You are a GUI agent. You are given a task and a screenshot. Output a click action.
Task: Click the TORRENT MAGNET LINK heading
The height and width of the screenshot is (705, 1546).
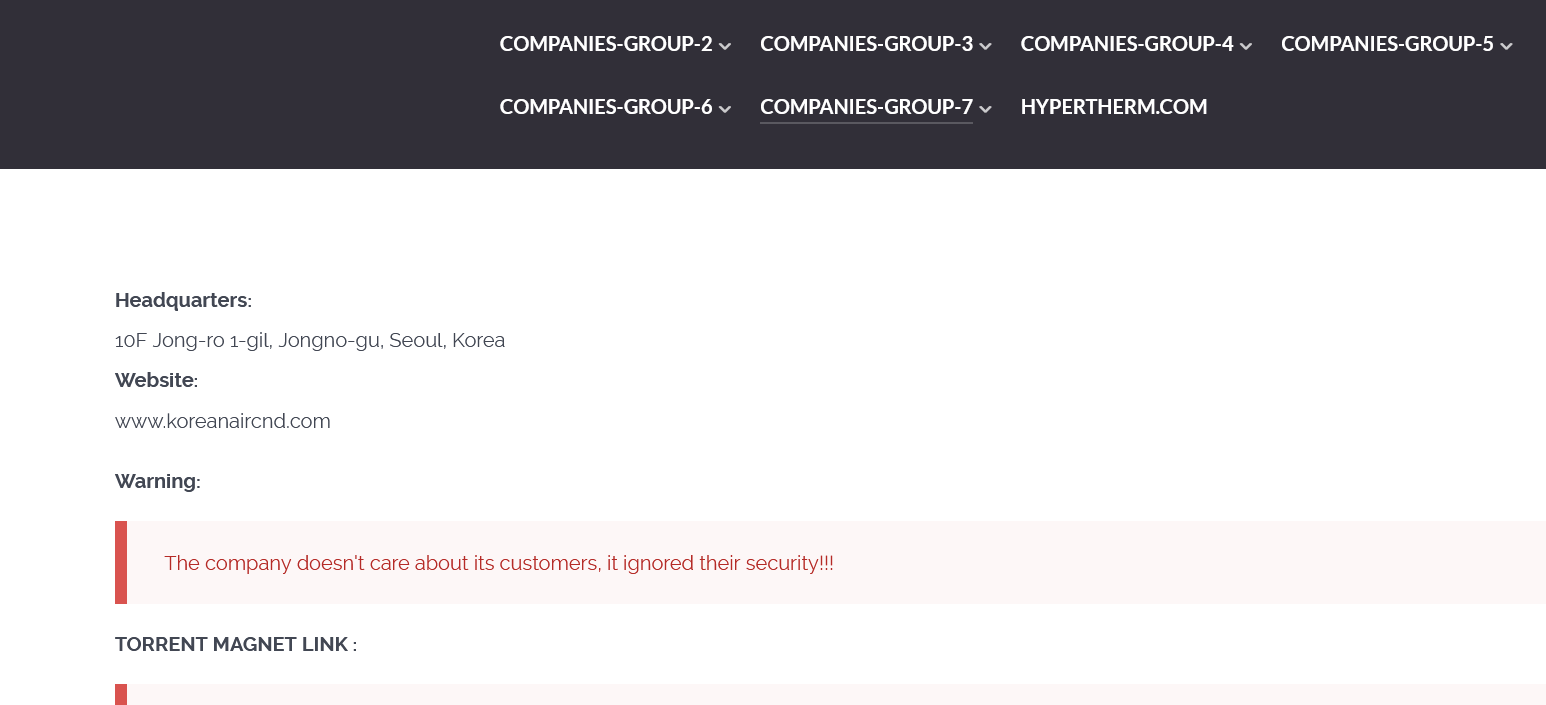[x=235, y=644]
